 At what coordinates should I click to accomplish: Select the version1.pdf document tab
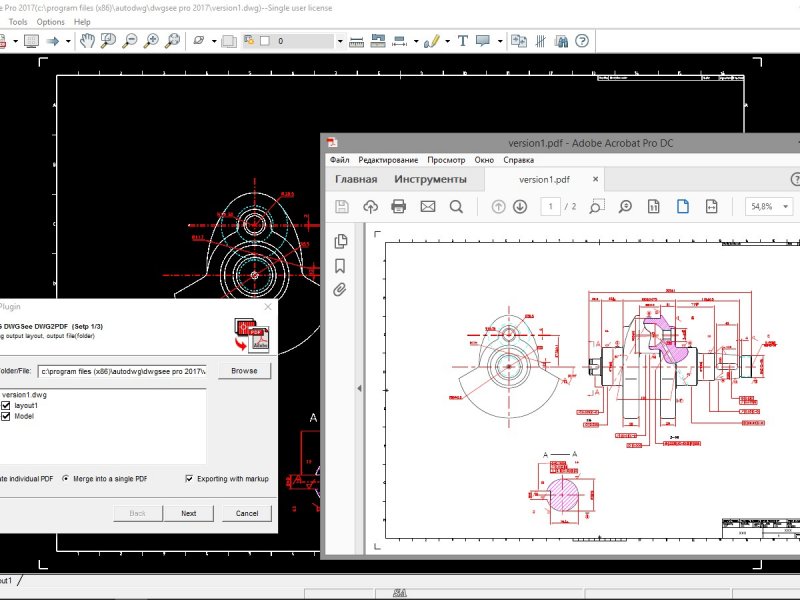[544, 180]
